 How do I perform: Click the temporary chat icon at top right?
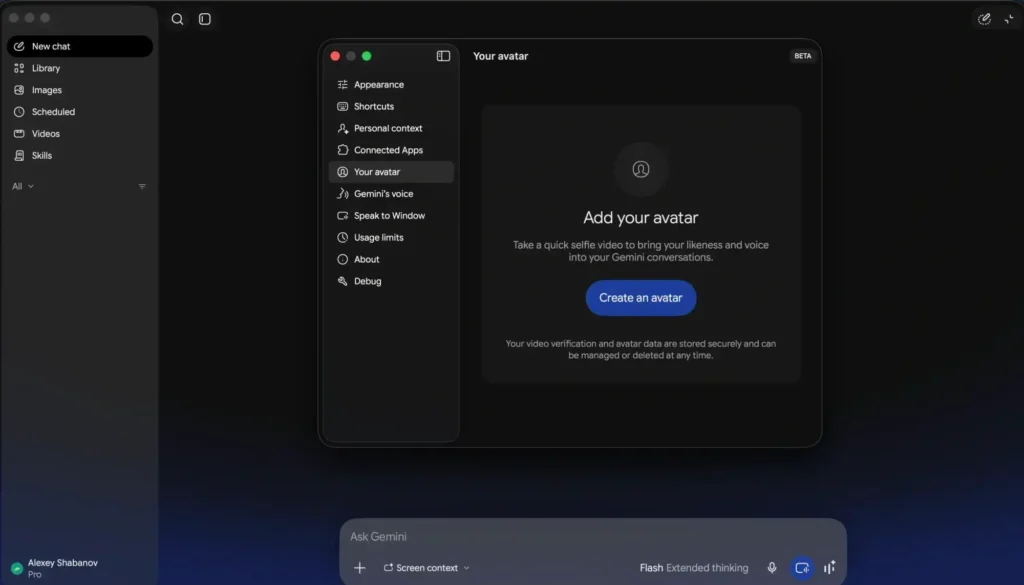(984, 19)
